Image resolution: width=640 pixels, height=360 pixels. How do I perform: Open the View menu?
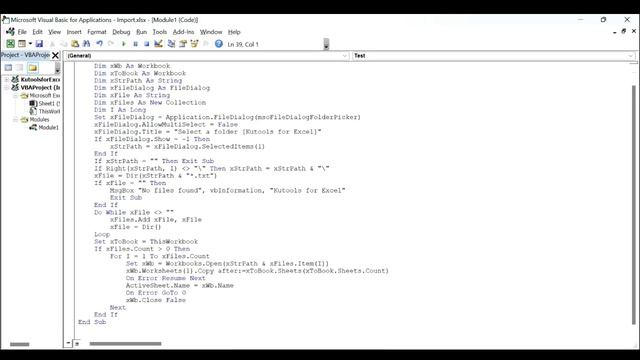(x=54, y=32)
